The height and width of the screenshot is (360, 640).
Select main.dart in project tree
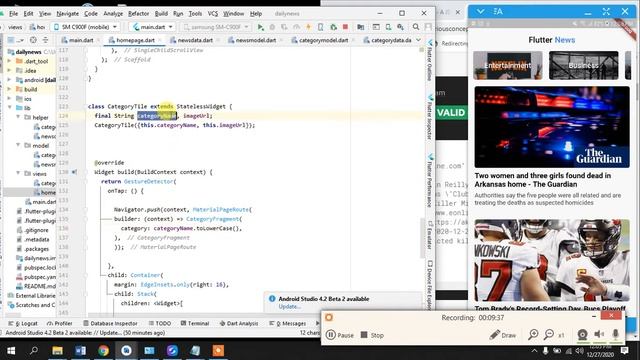[40, 202]
